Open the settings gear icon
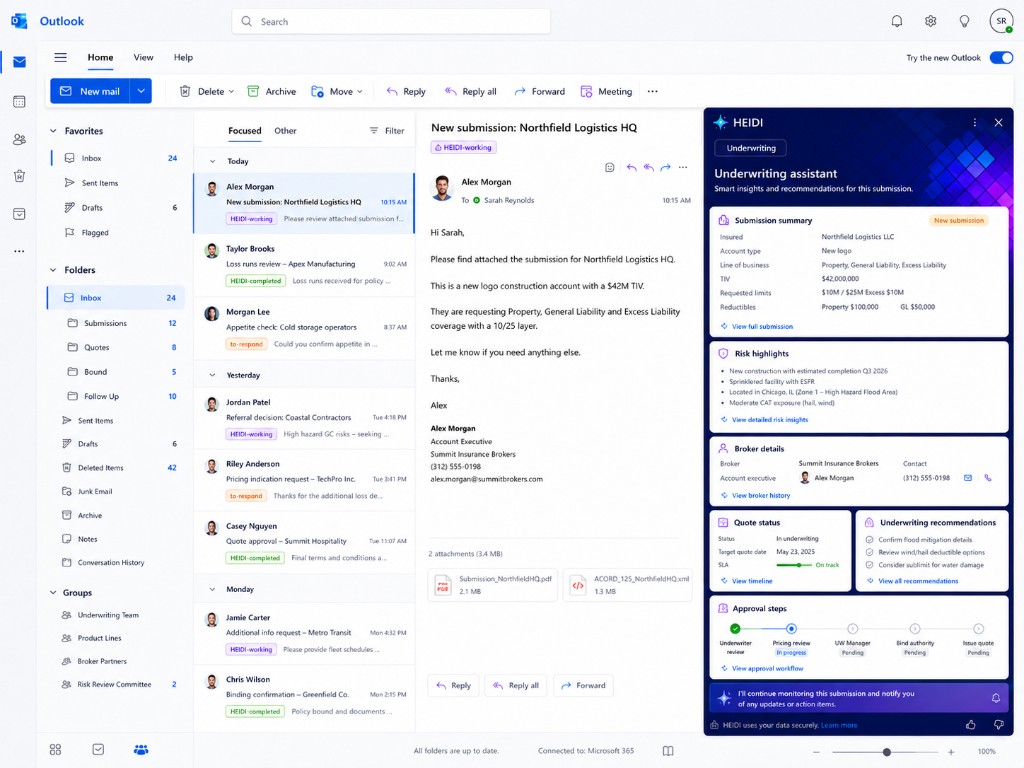 (931, 21)
